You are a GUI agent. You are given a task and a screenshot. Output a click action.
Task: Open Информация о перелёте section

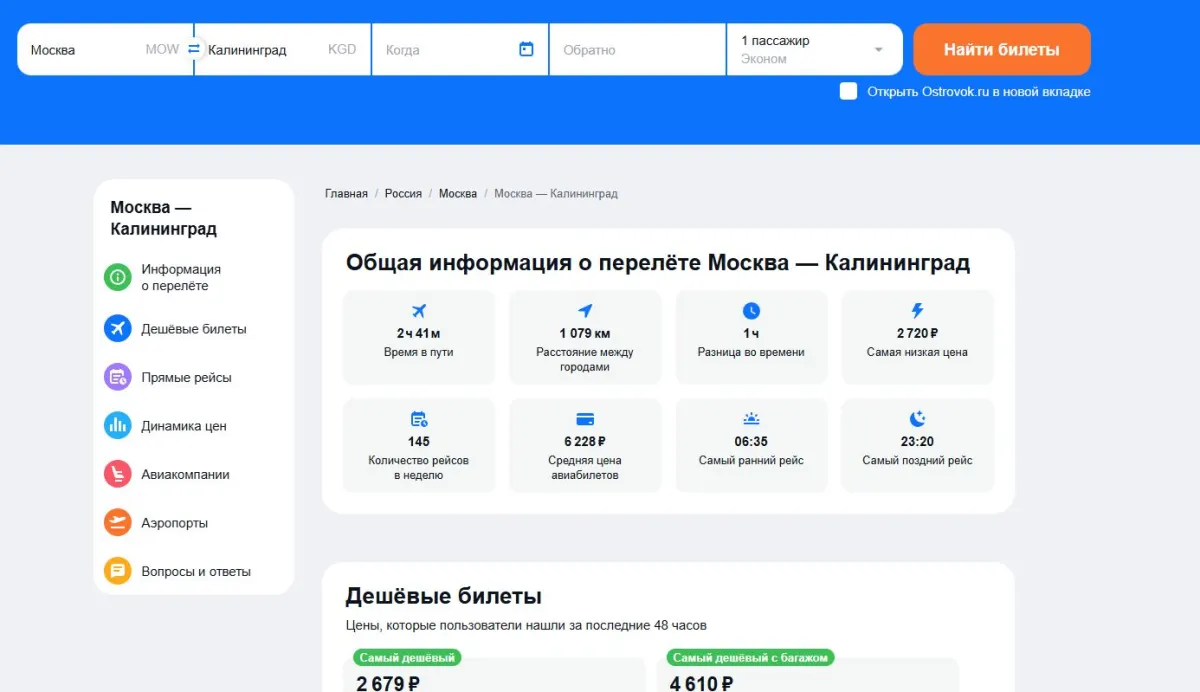(181, 277)
